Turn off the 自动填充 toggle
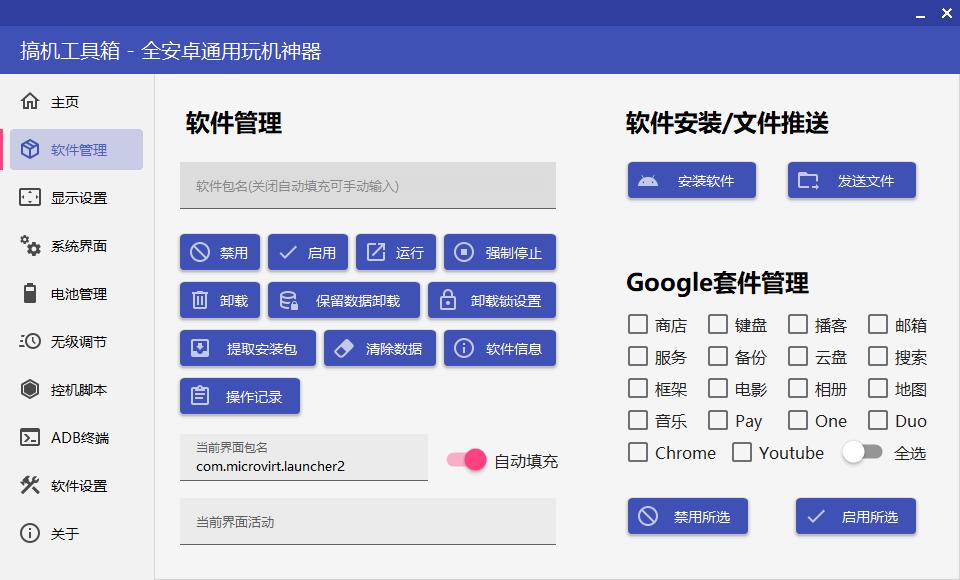 click(x=466, y=460)
